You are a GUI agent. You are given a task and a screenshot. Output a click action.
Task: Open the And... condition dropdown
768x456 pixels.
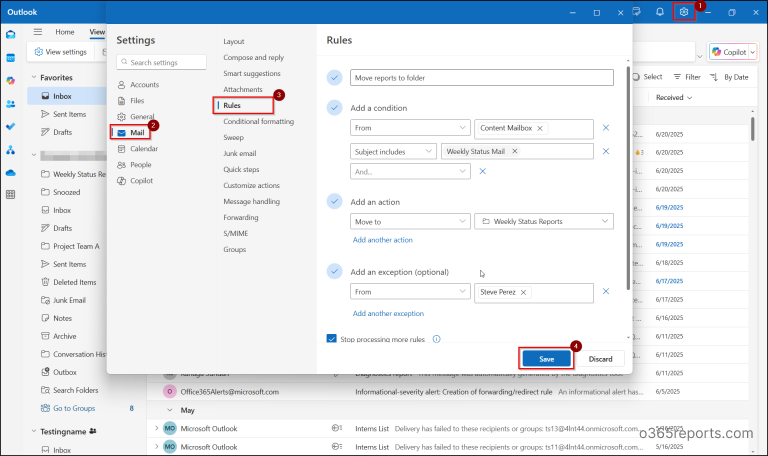(410, 171)
